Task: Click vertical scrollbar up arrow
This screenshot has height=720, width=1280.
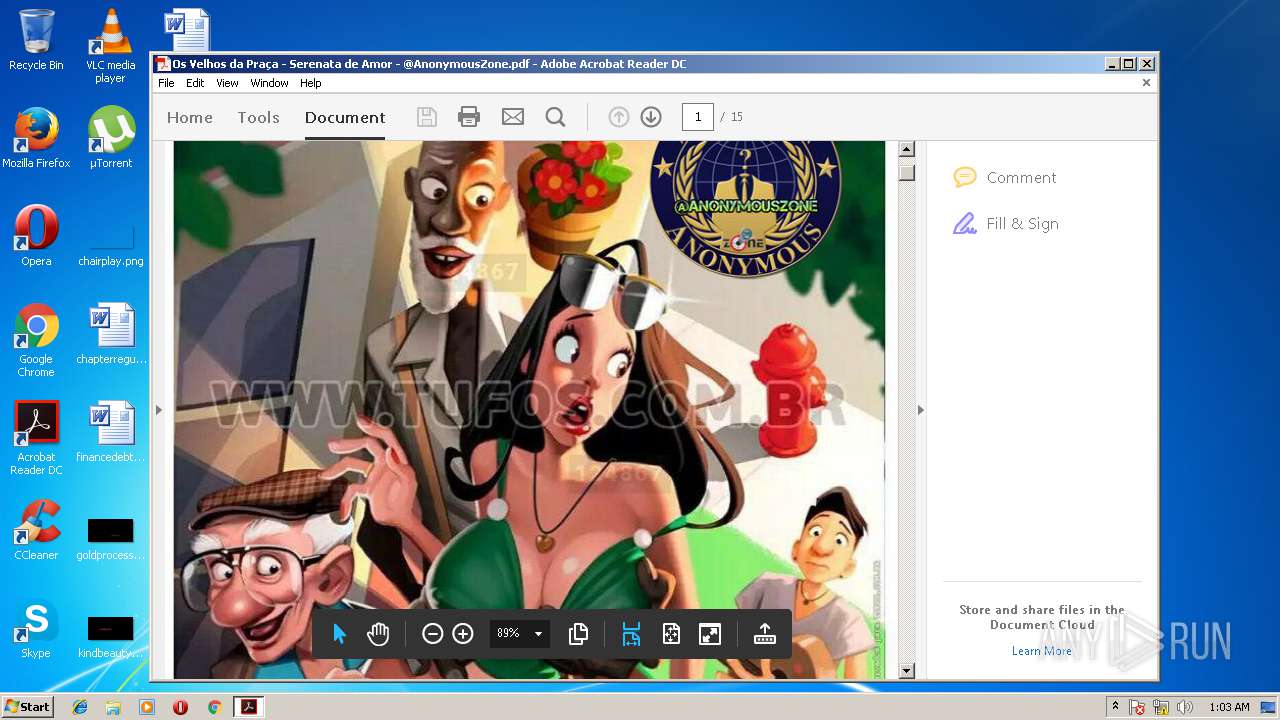Action: pos(907,149)
